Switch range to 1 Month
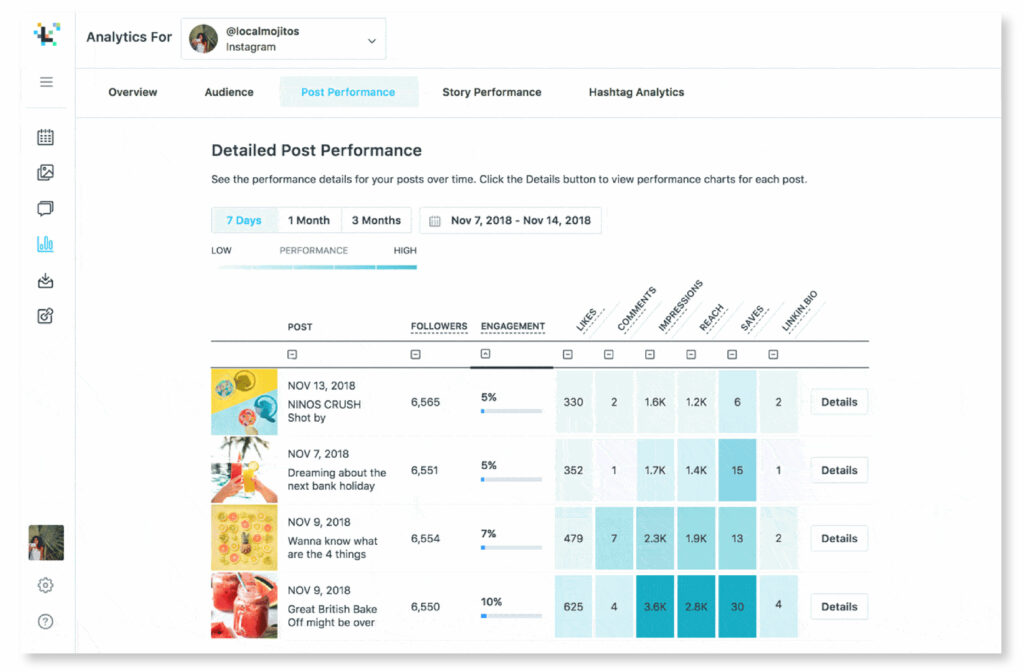The height and width of the screenshot is (672, 1024). (309, 221)
